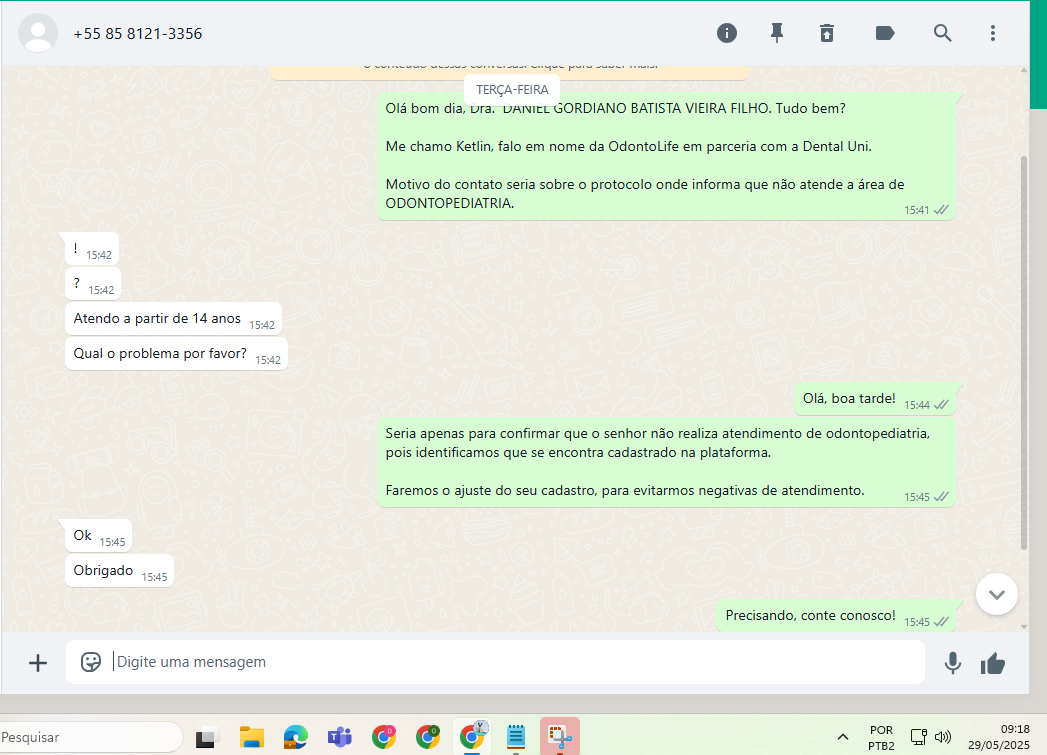Click the scrollbar down arrow in chat
Viewport: 1047px width, 755px height.
(1024, 627)
